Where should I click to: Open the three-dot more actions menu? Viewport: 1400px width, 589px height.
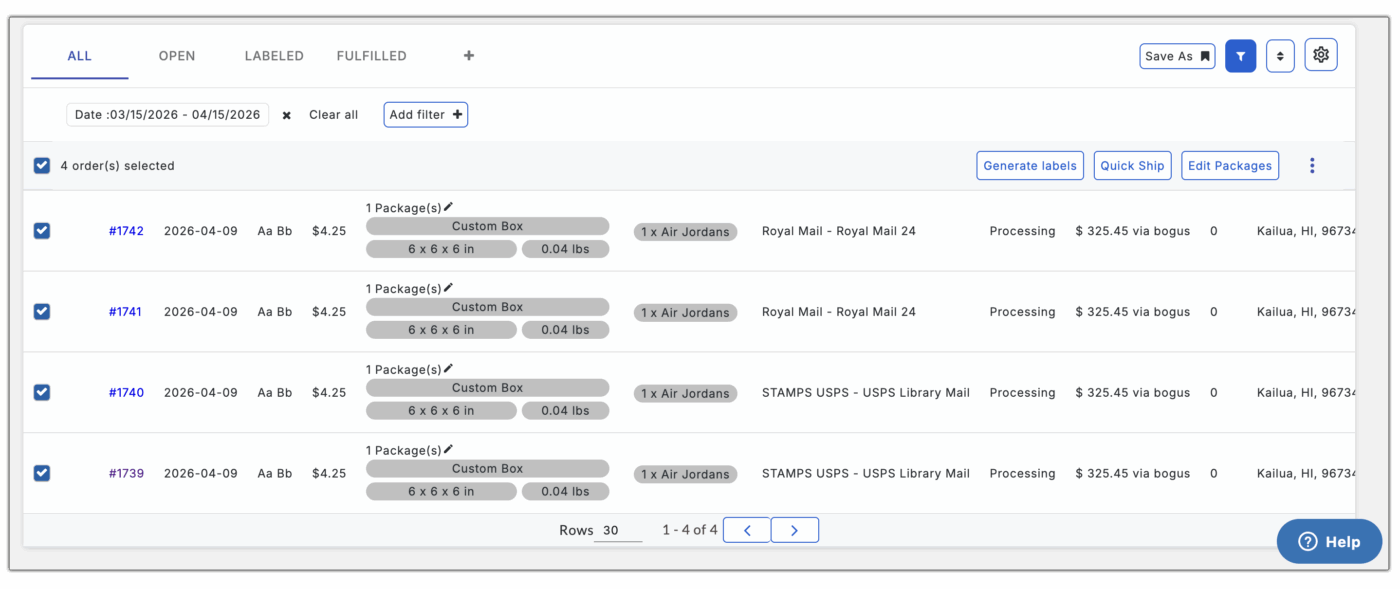click(1312, 166)
